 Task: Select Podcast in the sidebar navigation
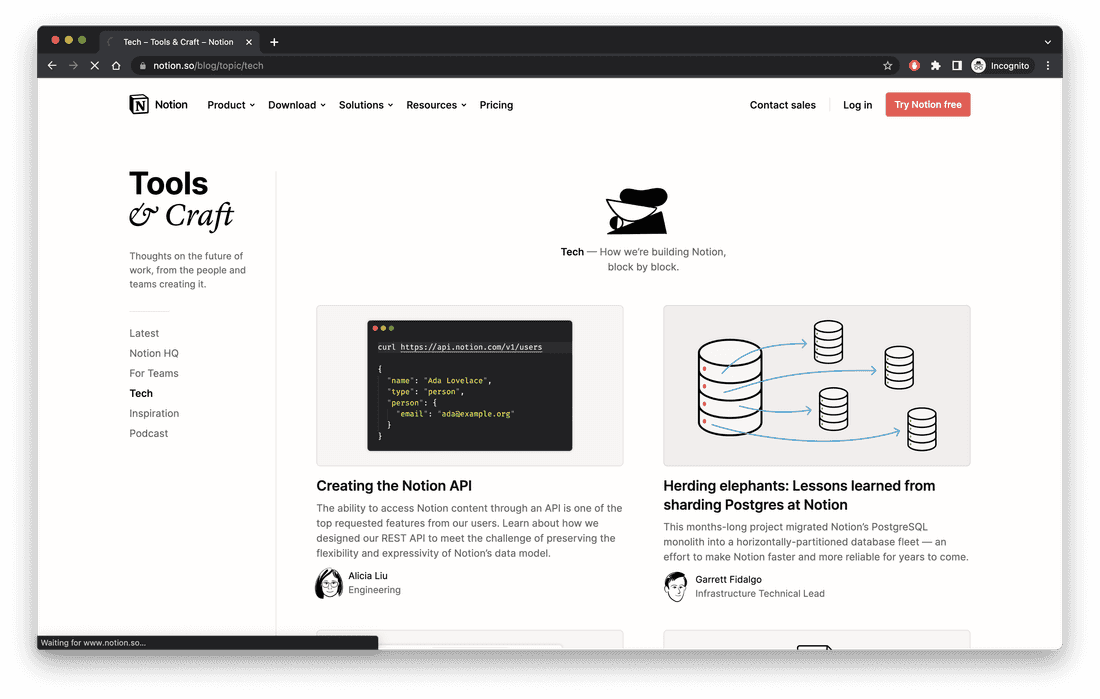tap(148, 433)
